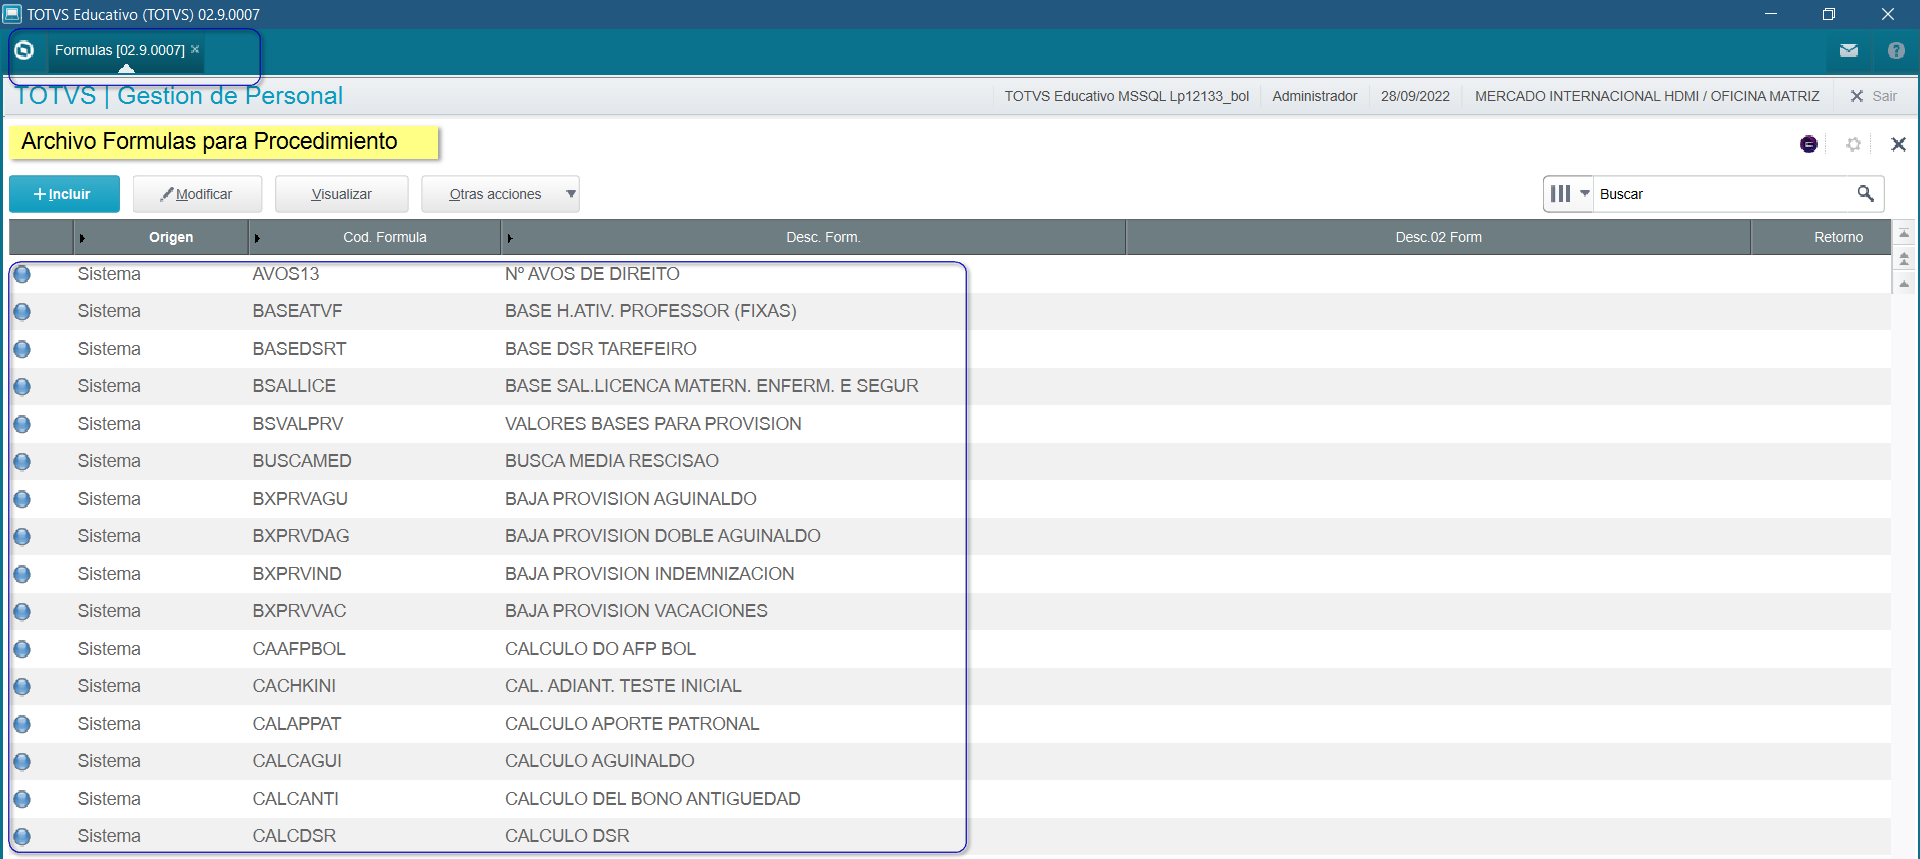Select the blue status icon for BXPRVAGU

[22, 499]
